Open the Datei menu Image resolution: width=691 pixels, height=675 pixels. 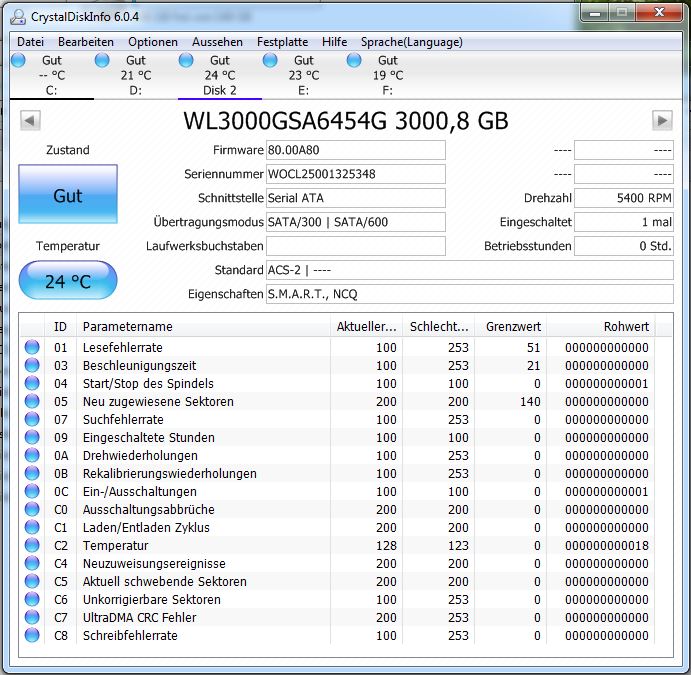point(30,42)
